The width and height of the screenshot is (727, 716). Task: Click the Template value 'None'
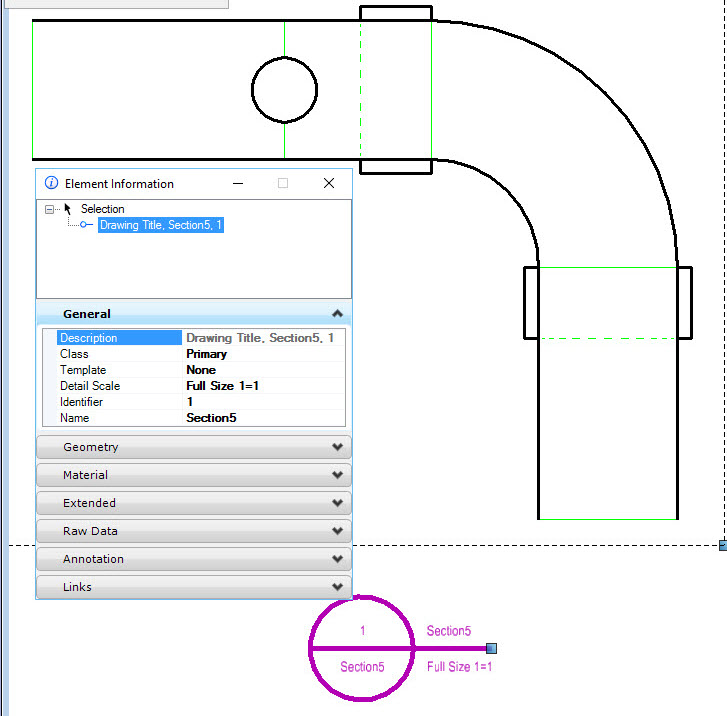coord(201,370)
